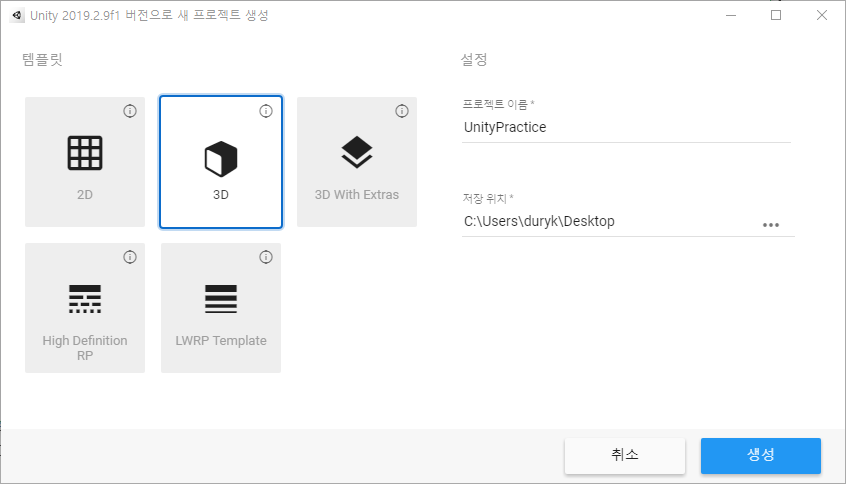
Task: Cancel with the 취소 button
Action: (x=625, y=455)
